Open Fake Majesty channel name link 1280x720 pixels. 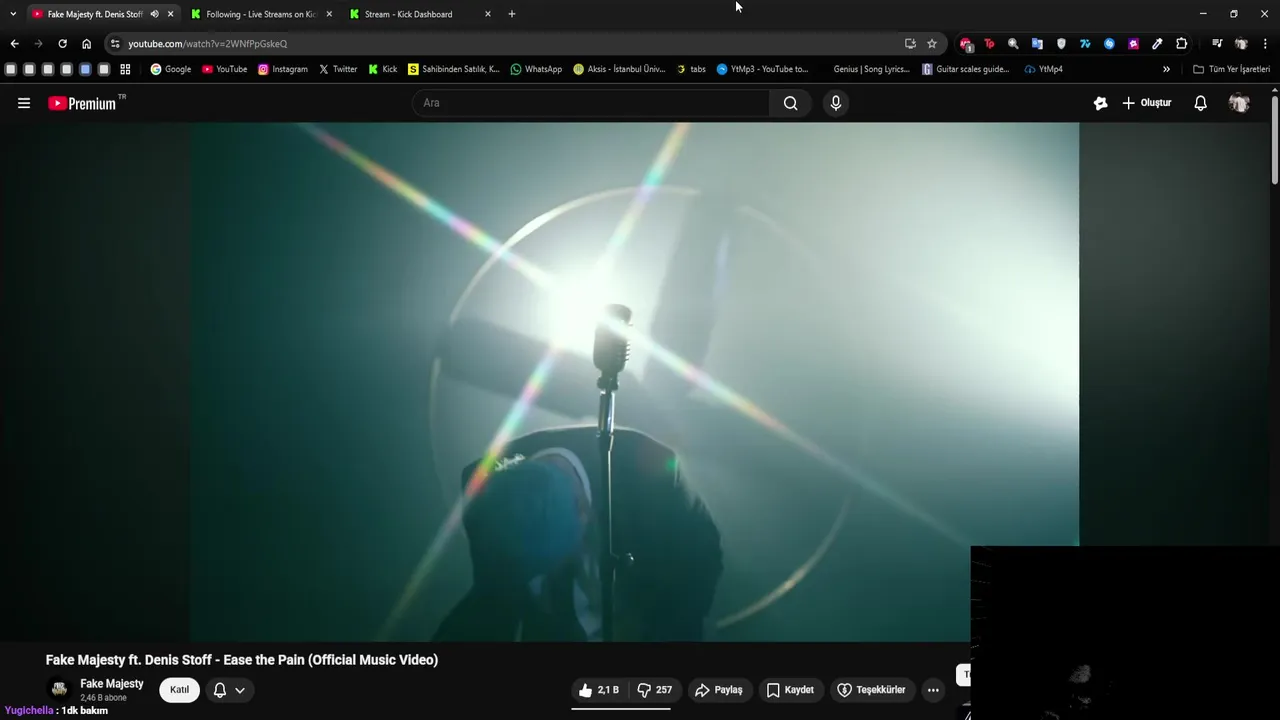(x=112, y=684)
